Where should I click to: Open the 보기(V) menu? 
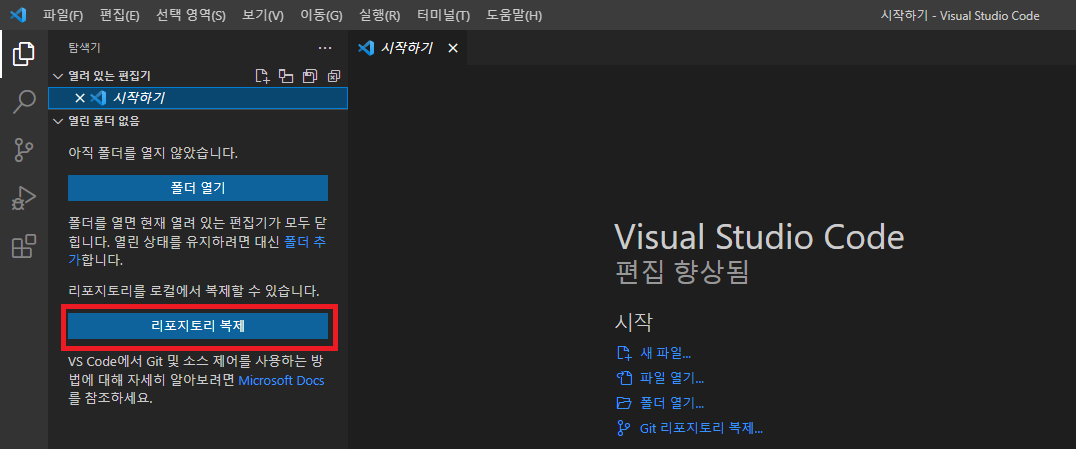(x=263, y=15)
